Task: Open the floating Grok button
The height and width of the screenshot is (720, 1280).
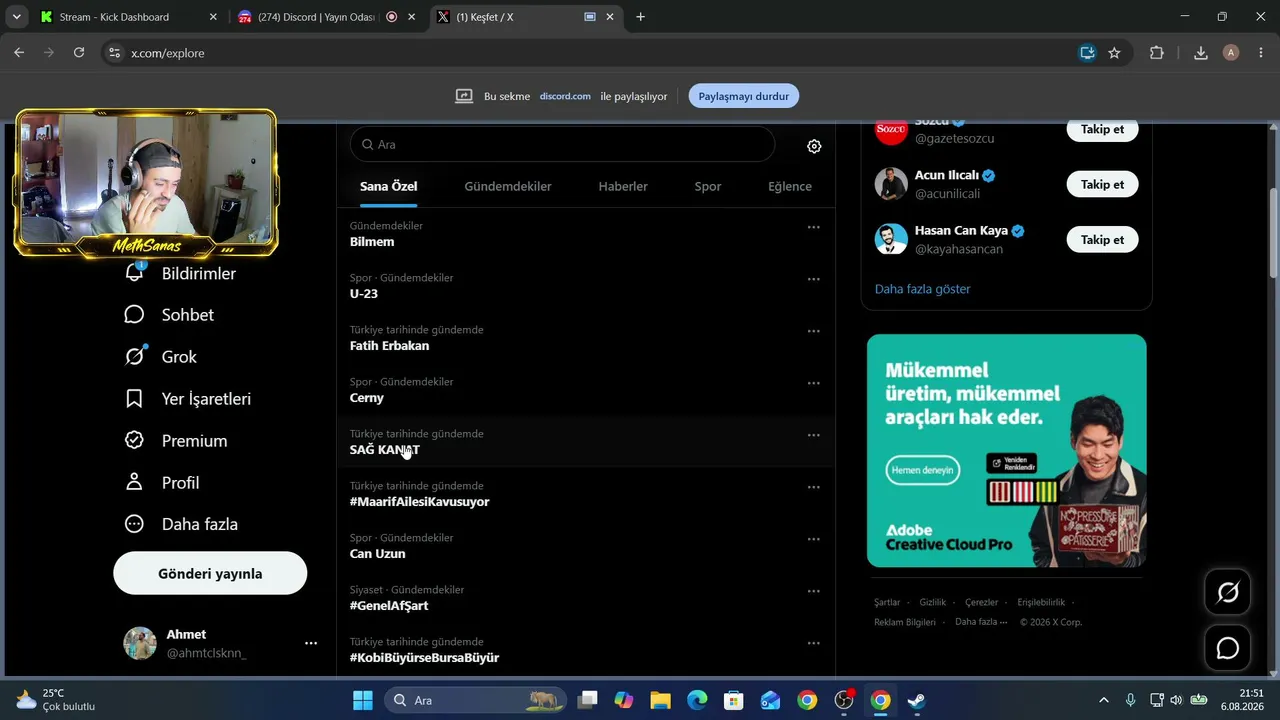Action: [x=1227, y=593]
